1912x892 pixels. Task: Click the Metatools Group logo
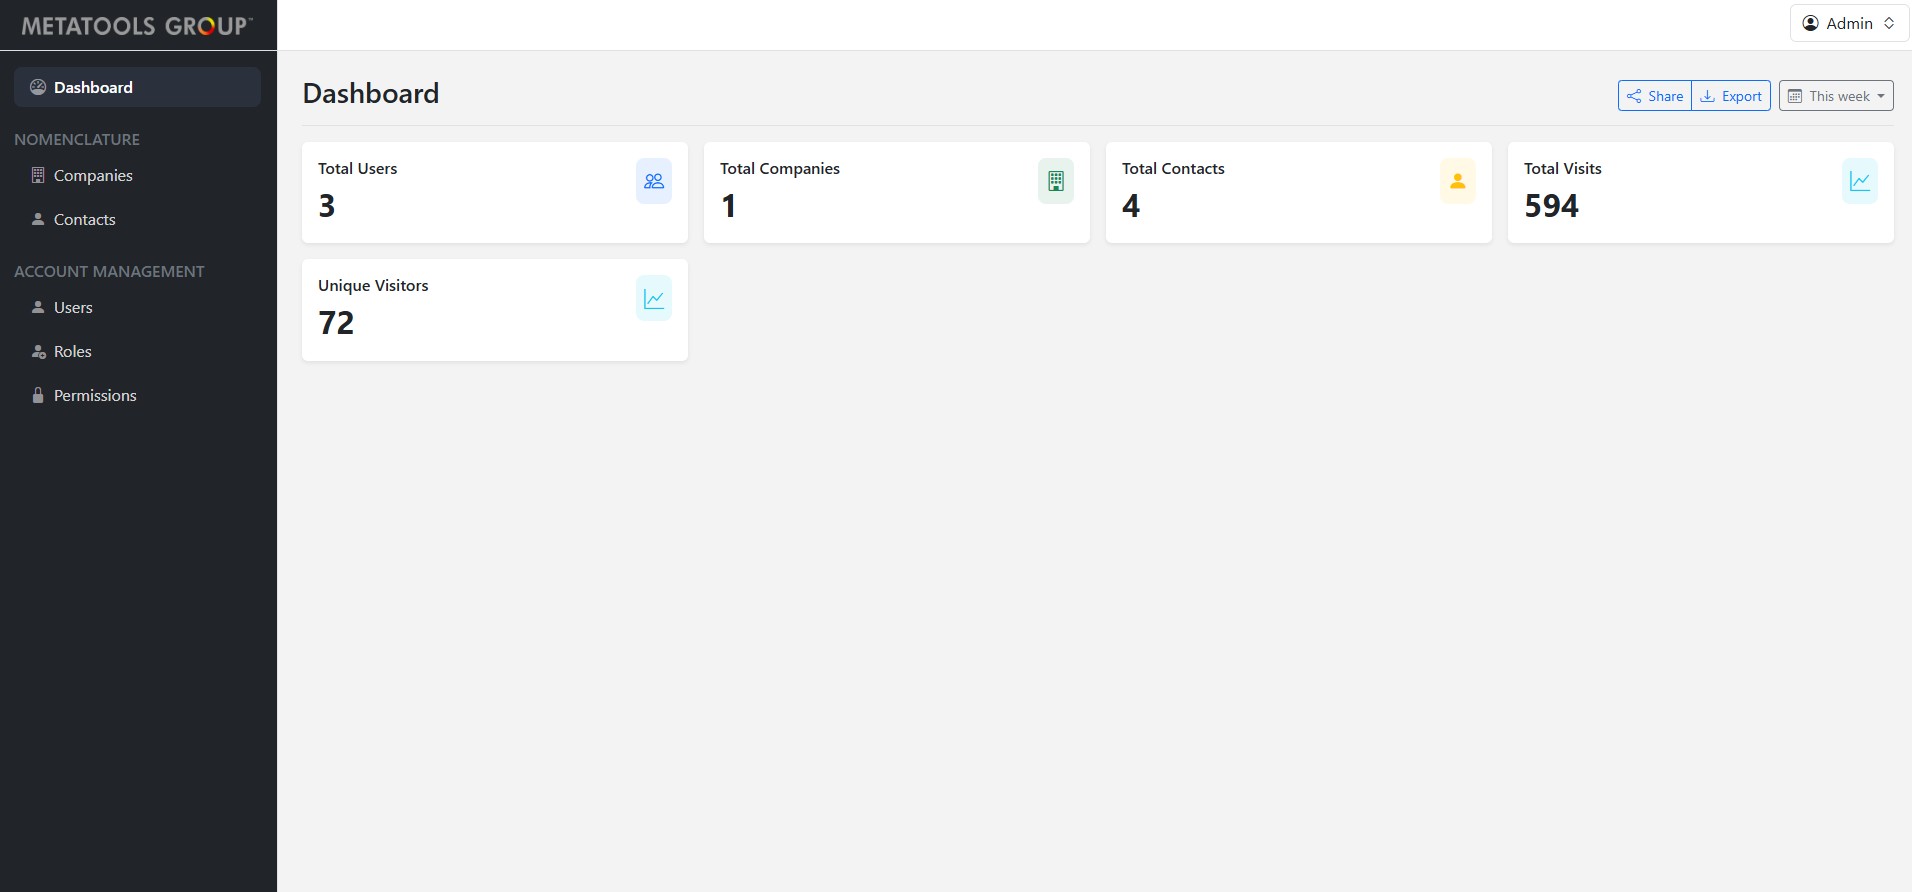click(137, 26)
